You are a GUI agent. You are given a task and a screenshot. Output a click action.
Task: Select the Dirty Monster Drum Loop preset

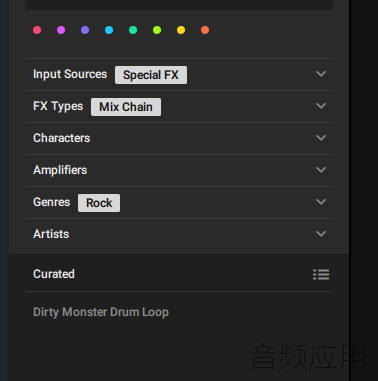(101, 312)
